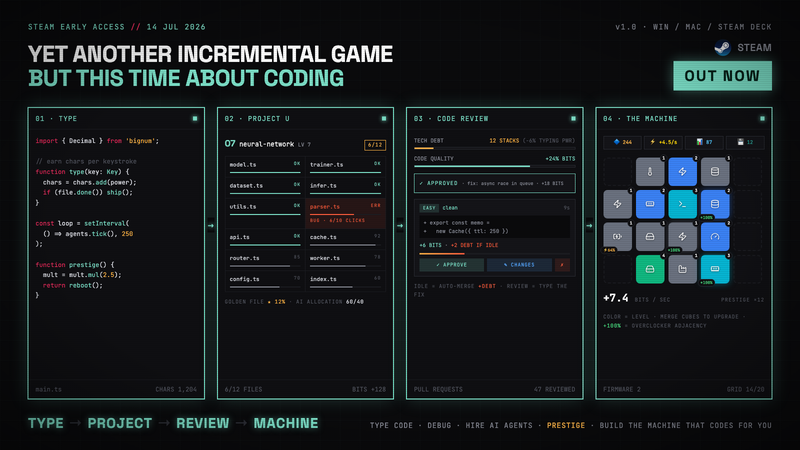Click the GRID 14/20 label
The image size is (800, 450).
pos(745,389)
